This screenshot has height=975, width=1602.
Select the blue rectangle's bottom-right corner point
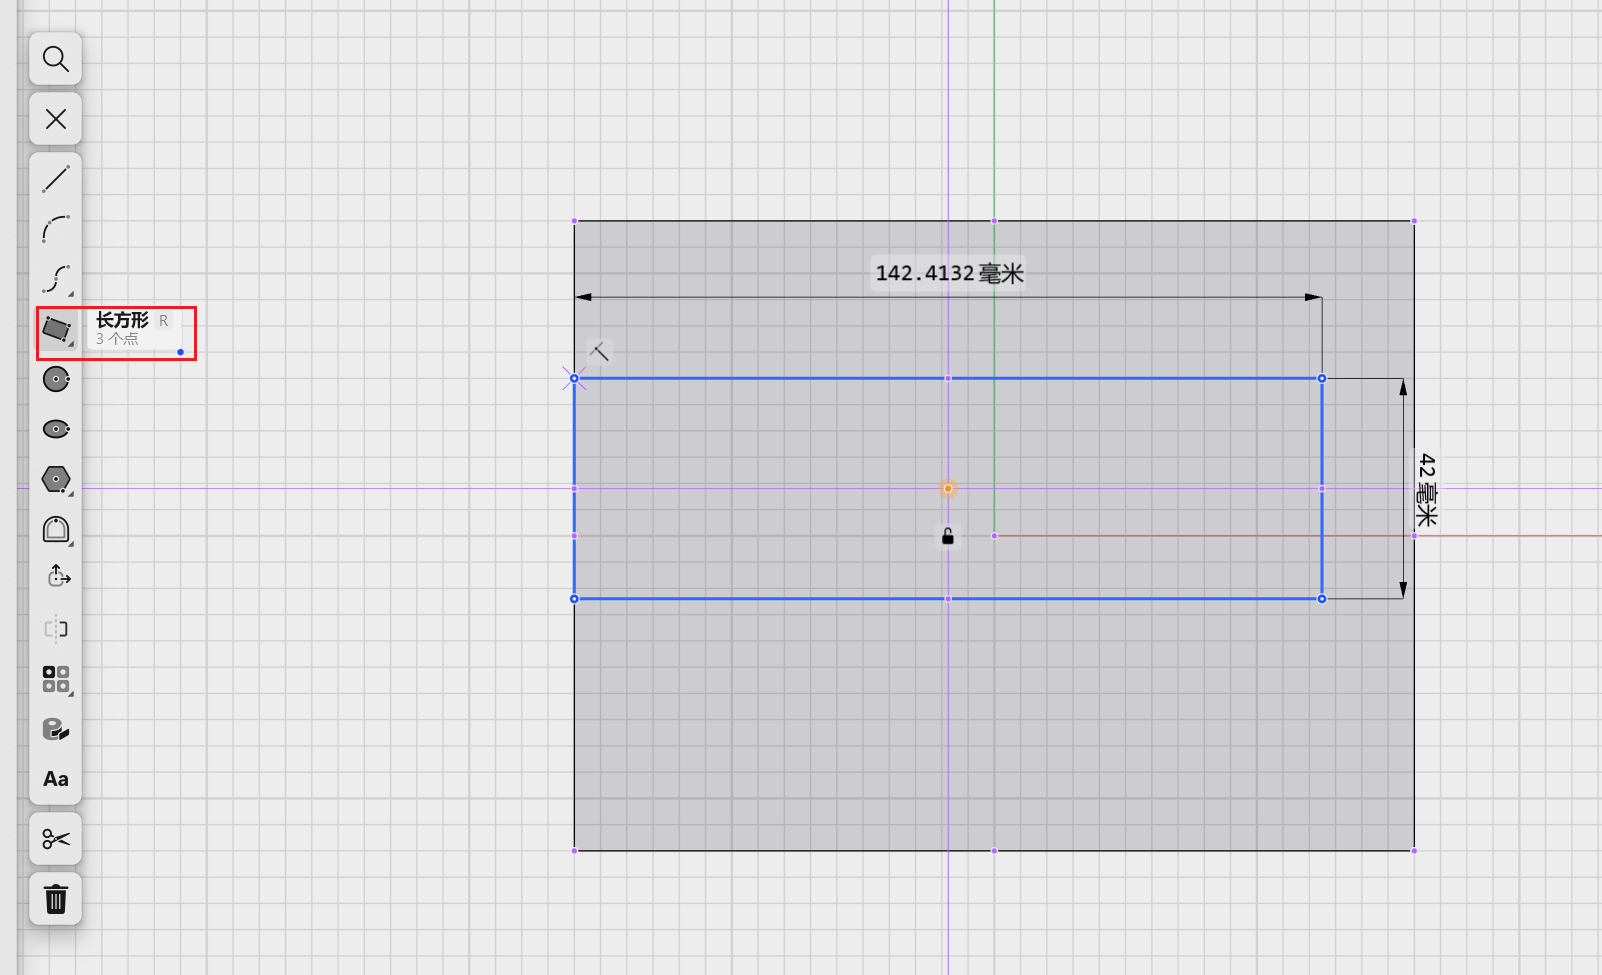coord(1322,599)
